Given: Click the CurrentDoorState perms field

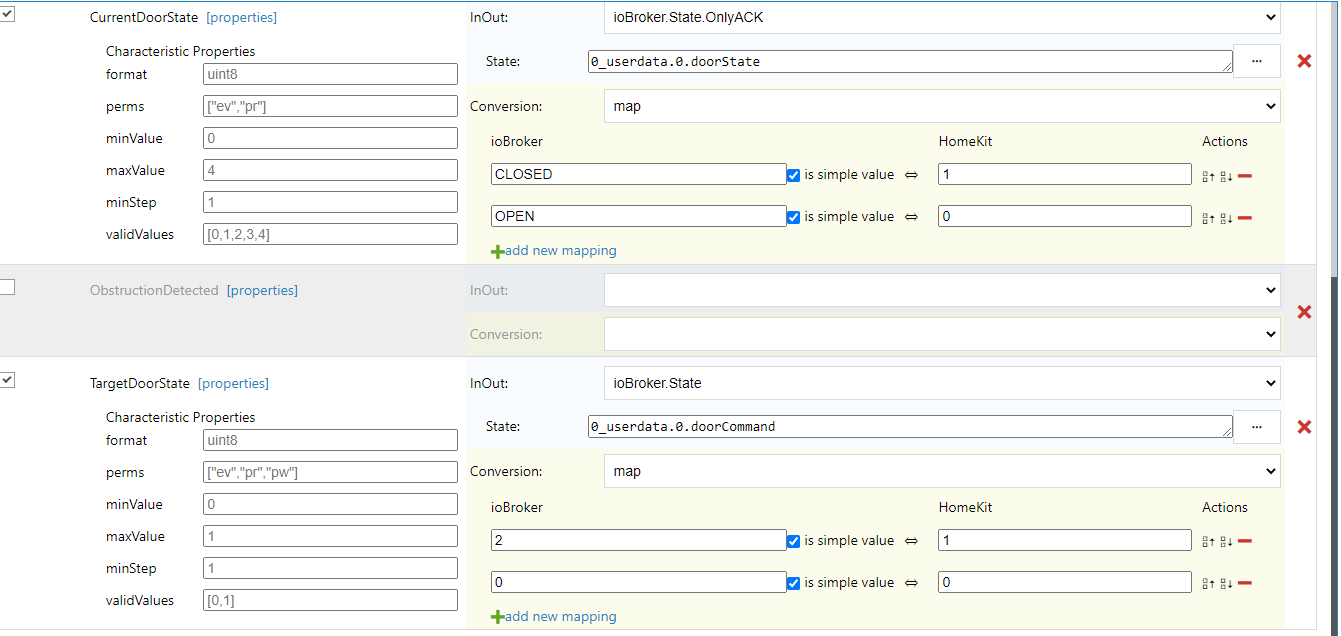Looking at the screenshot, I should point(330,106).
